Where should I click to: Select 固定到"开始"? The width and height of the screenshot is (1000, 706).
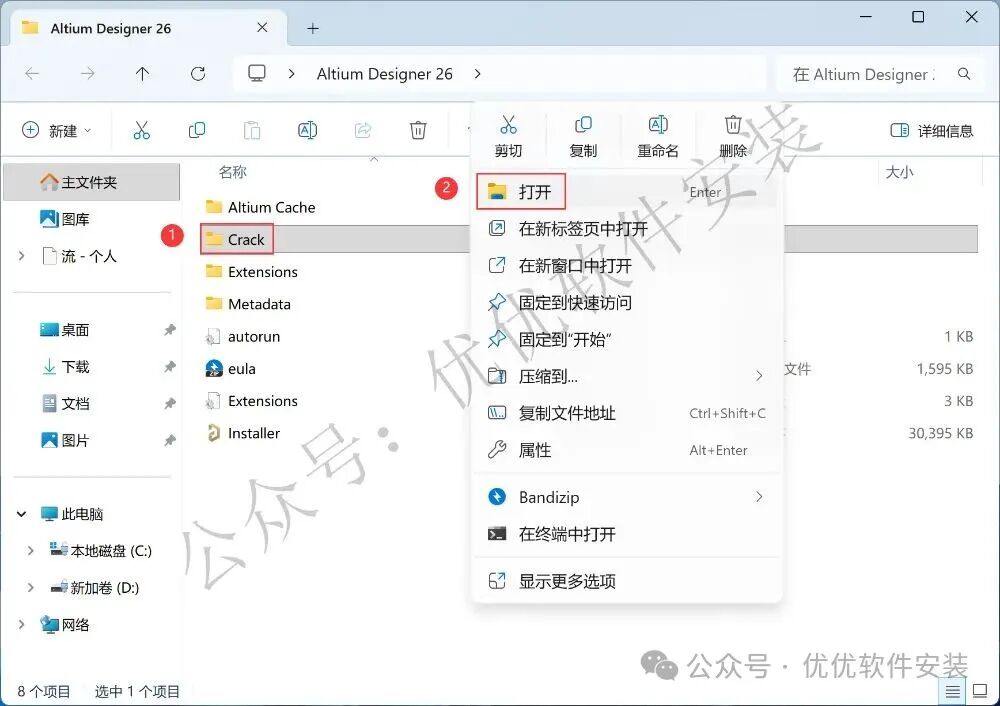tap(626, 339)
